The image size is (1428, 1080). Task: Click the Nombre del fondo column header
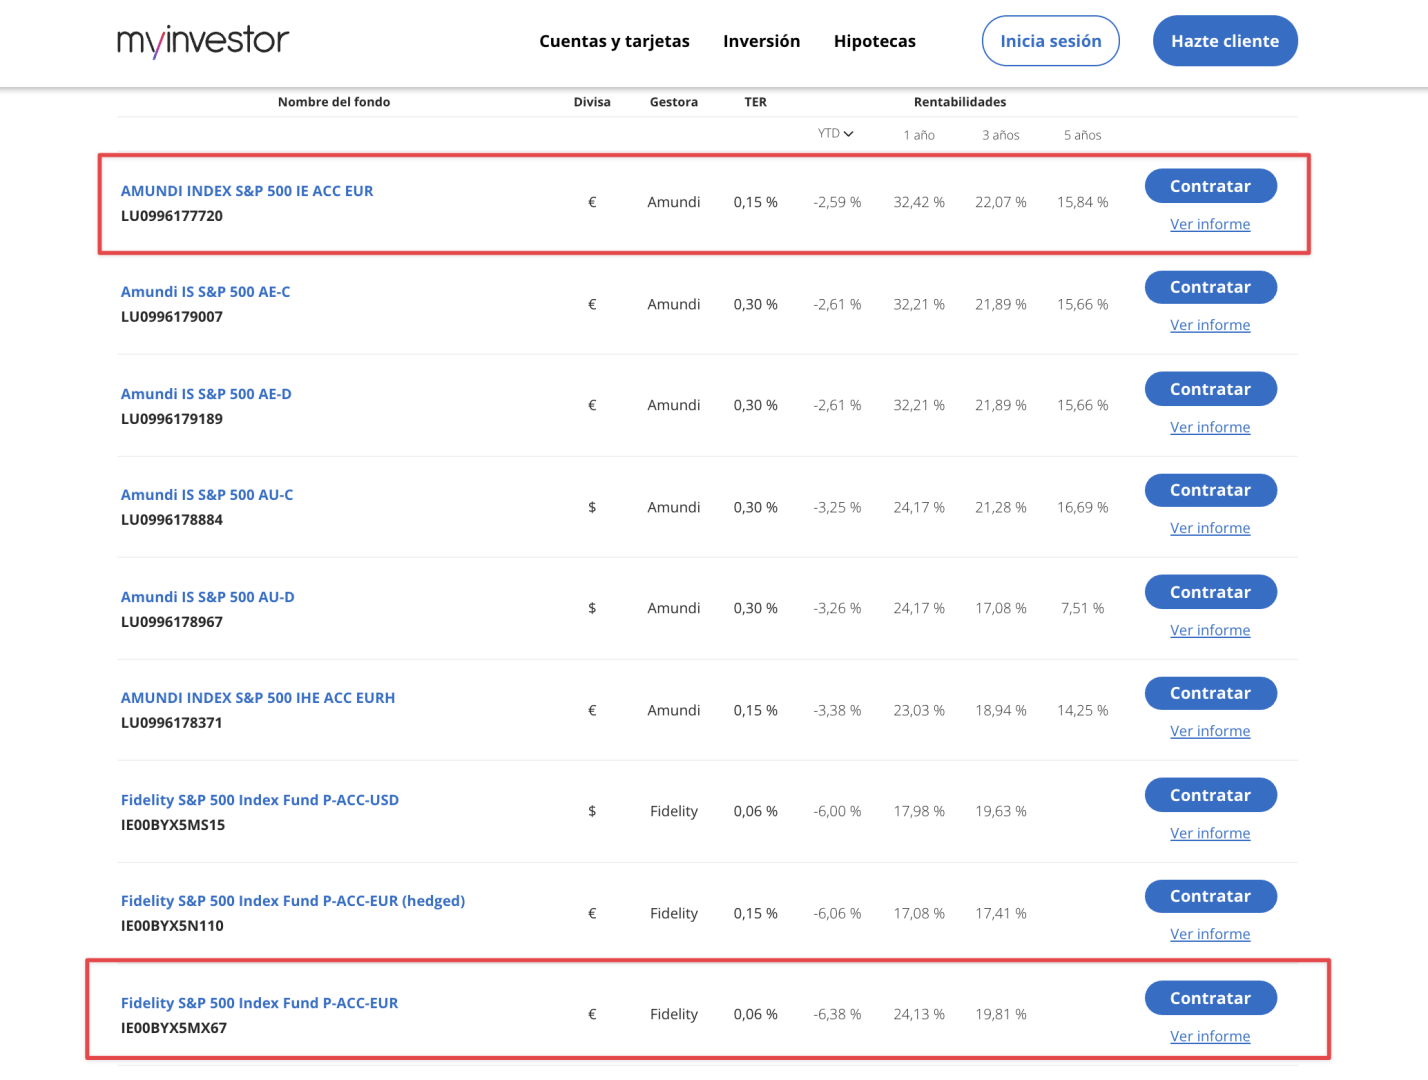point(334,102)
